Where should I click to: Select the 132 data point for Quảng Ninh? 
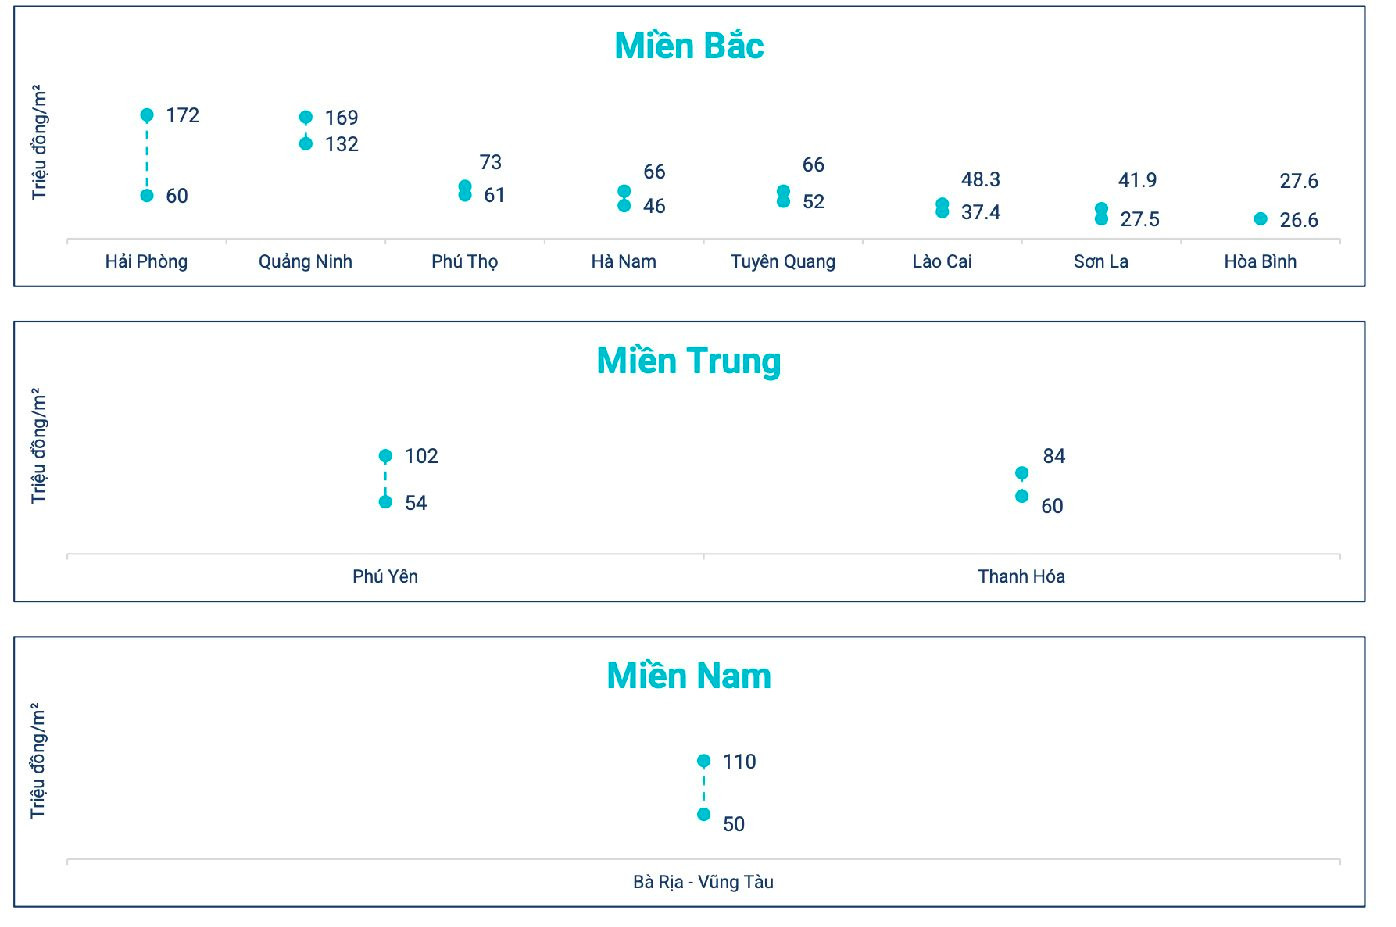pyautogui.click(x=306, y=144)
